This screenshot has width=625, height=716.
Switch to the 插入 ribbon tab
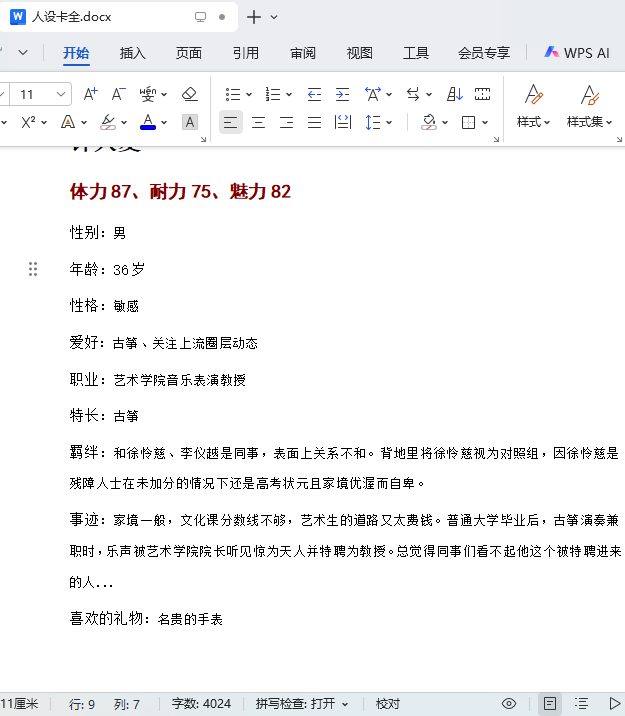click(132, 53)
